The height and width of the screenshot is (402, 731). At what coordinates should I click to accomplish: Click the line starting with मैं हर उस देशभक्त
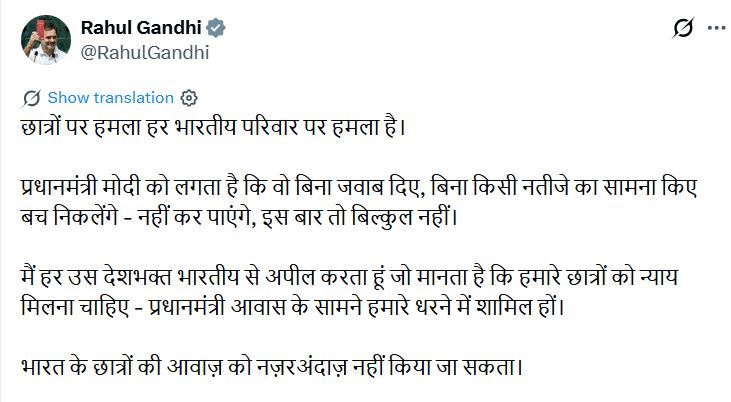[349, 277]
